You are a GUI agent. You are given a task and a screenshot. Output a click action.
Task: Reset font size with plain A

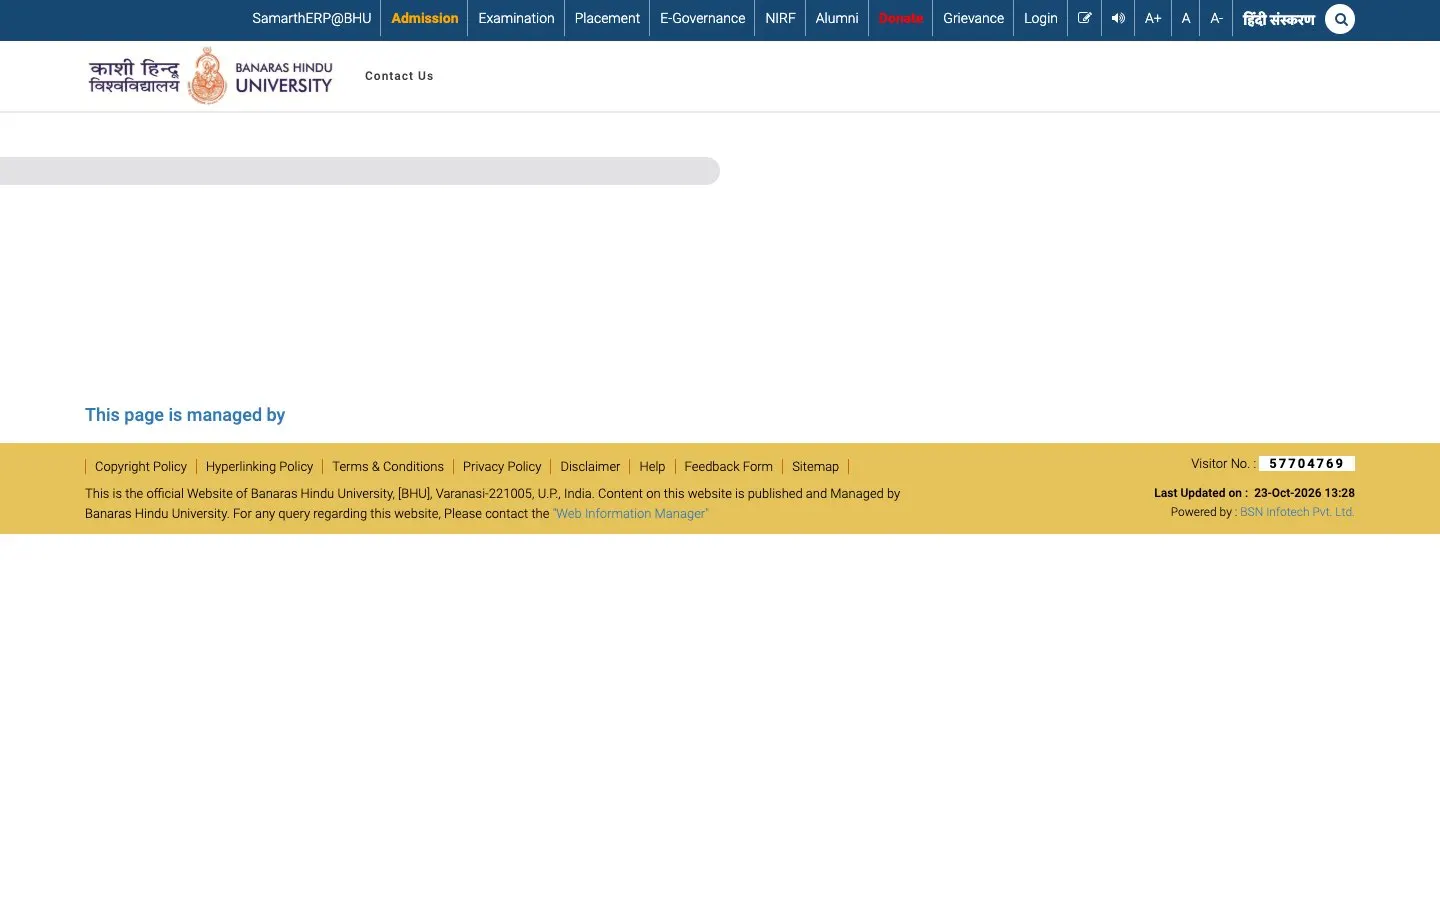coord(1186,18)
